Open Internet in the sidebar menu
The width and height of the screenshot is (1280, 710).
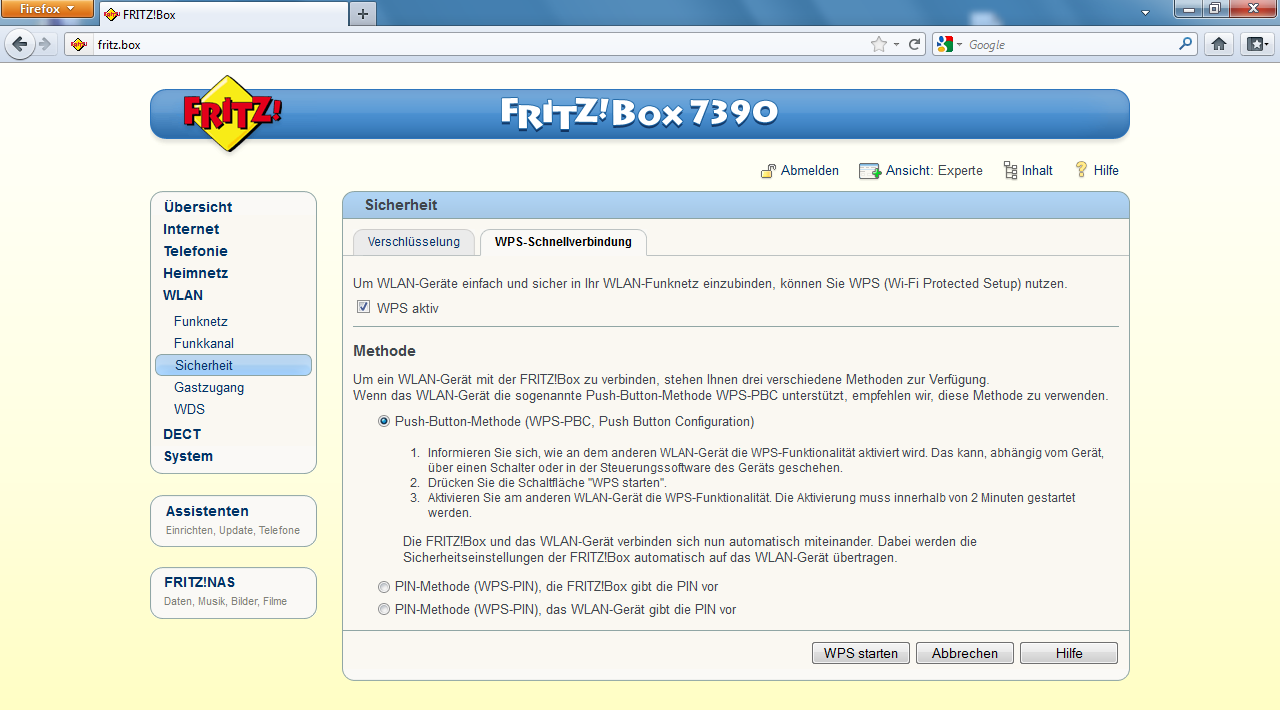191,229
